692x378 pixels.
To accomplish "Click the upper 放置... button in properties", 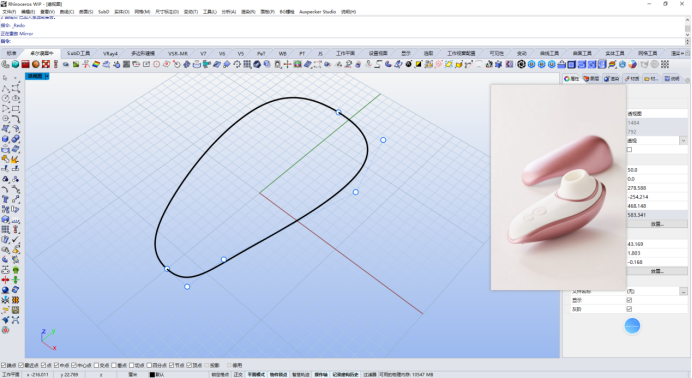I will pos(657,224).
